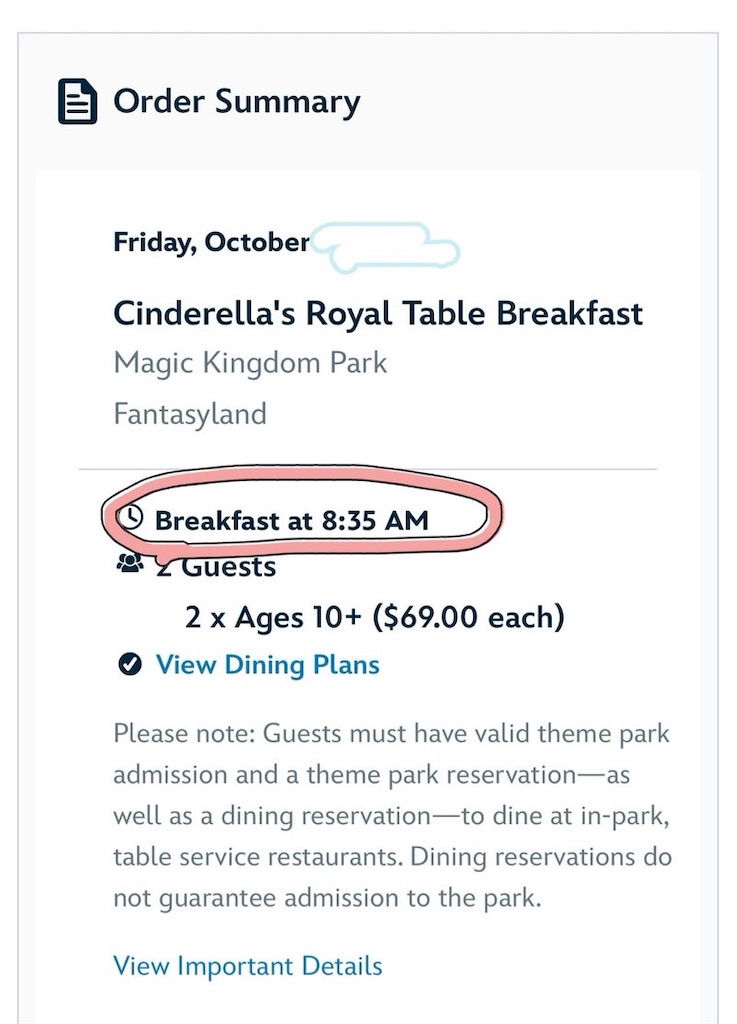The width and height of the screenshot is (737, 1024).
Task: Open the View Important Details link
Action: click(x=247, y=966)
